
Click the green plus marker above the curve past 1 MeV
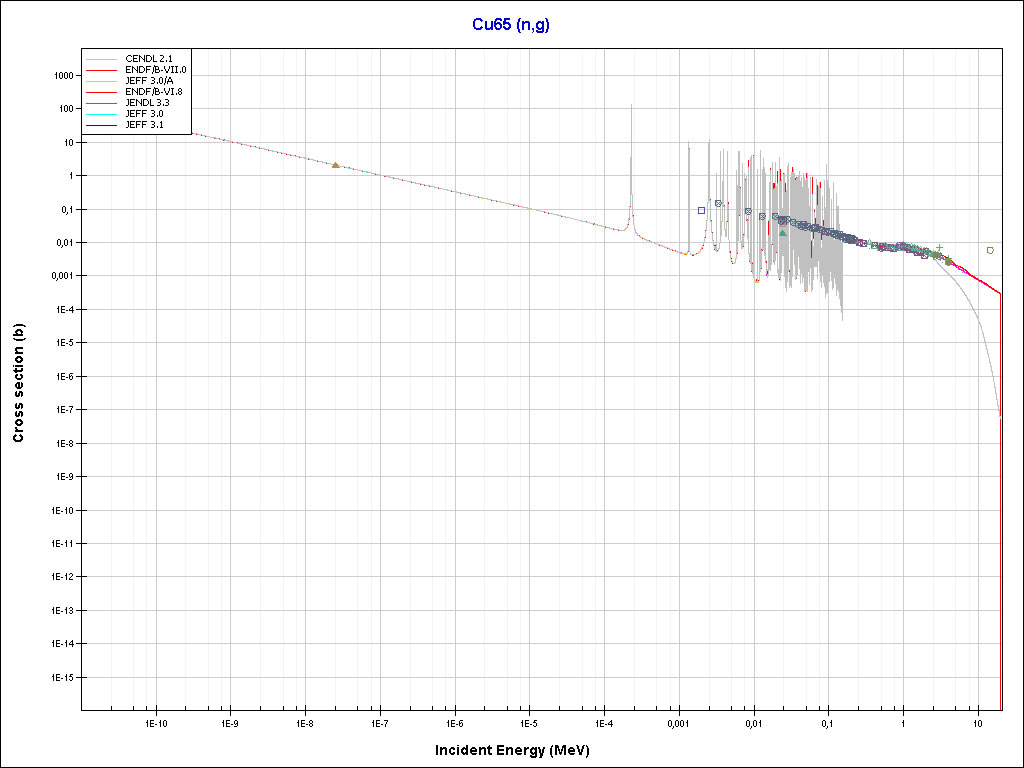pyautogui.click(x=939, y=247)
